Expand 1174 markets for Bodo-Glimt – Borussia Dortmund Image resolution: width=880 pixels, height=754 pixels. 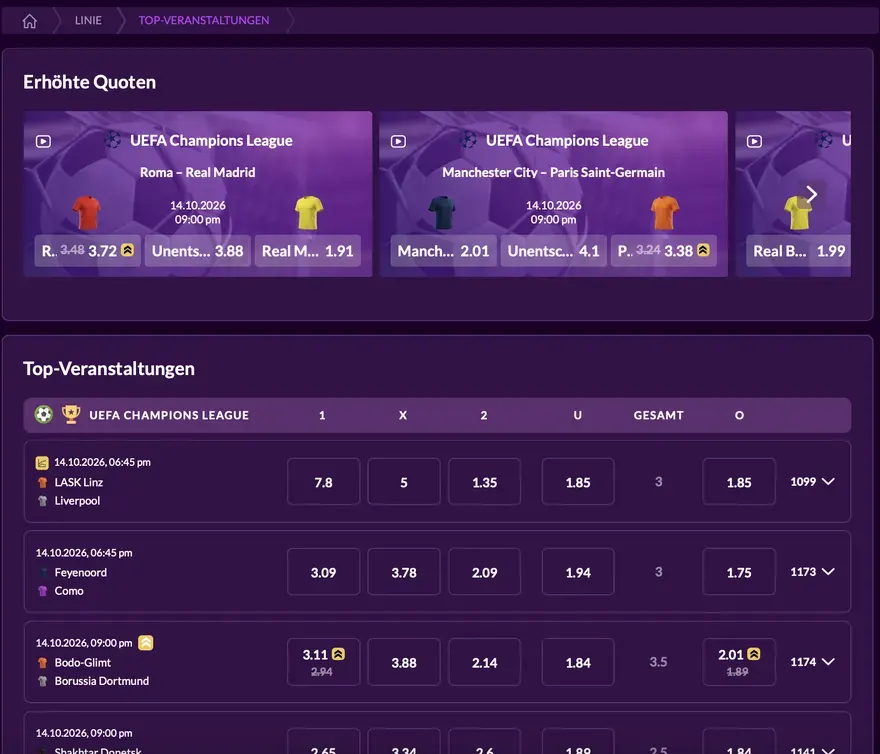812,662
